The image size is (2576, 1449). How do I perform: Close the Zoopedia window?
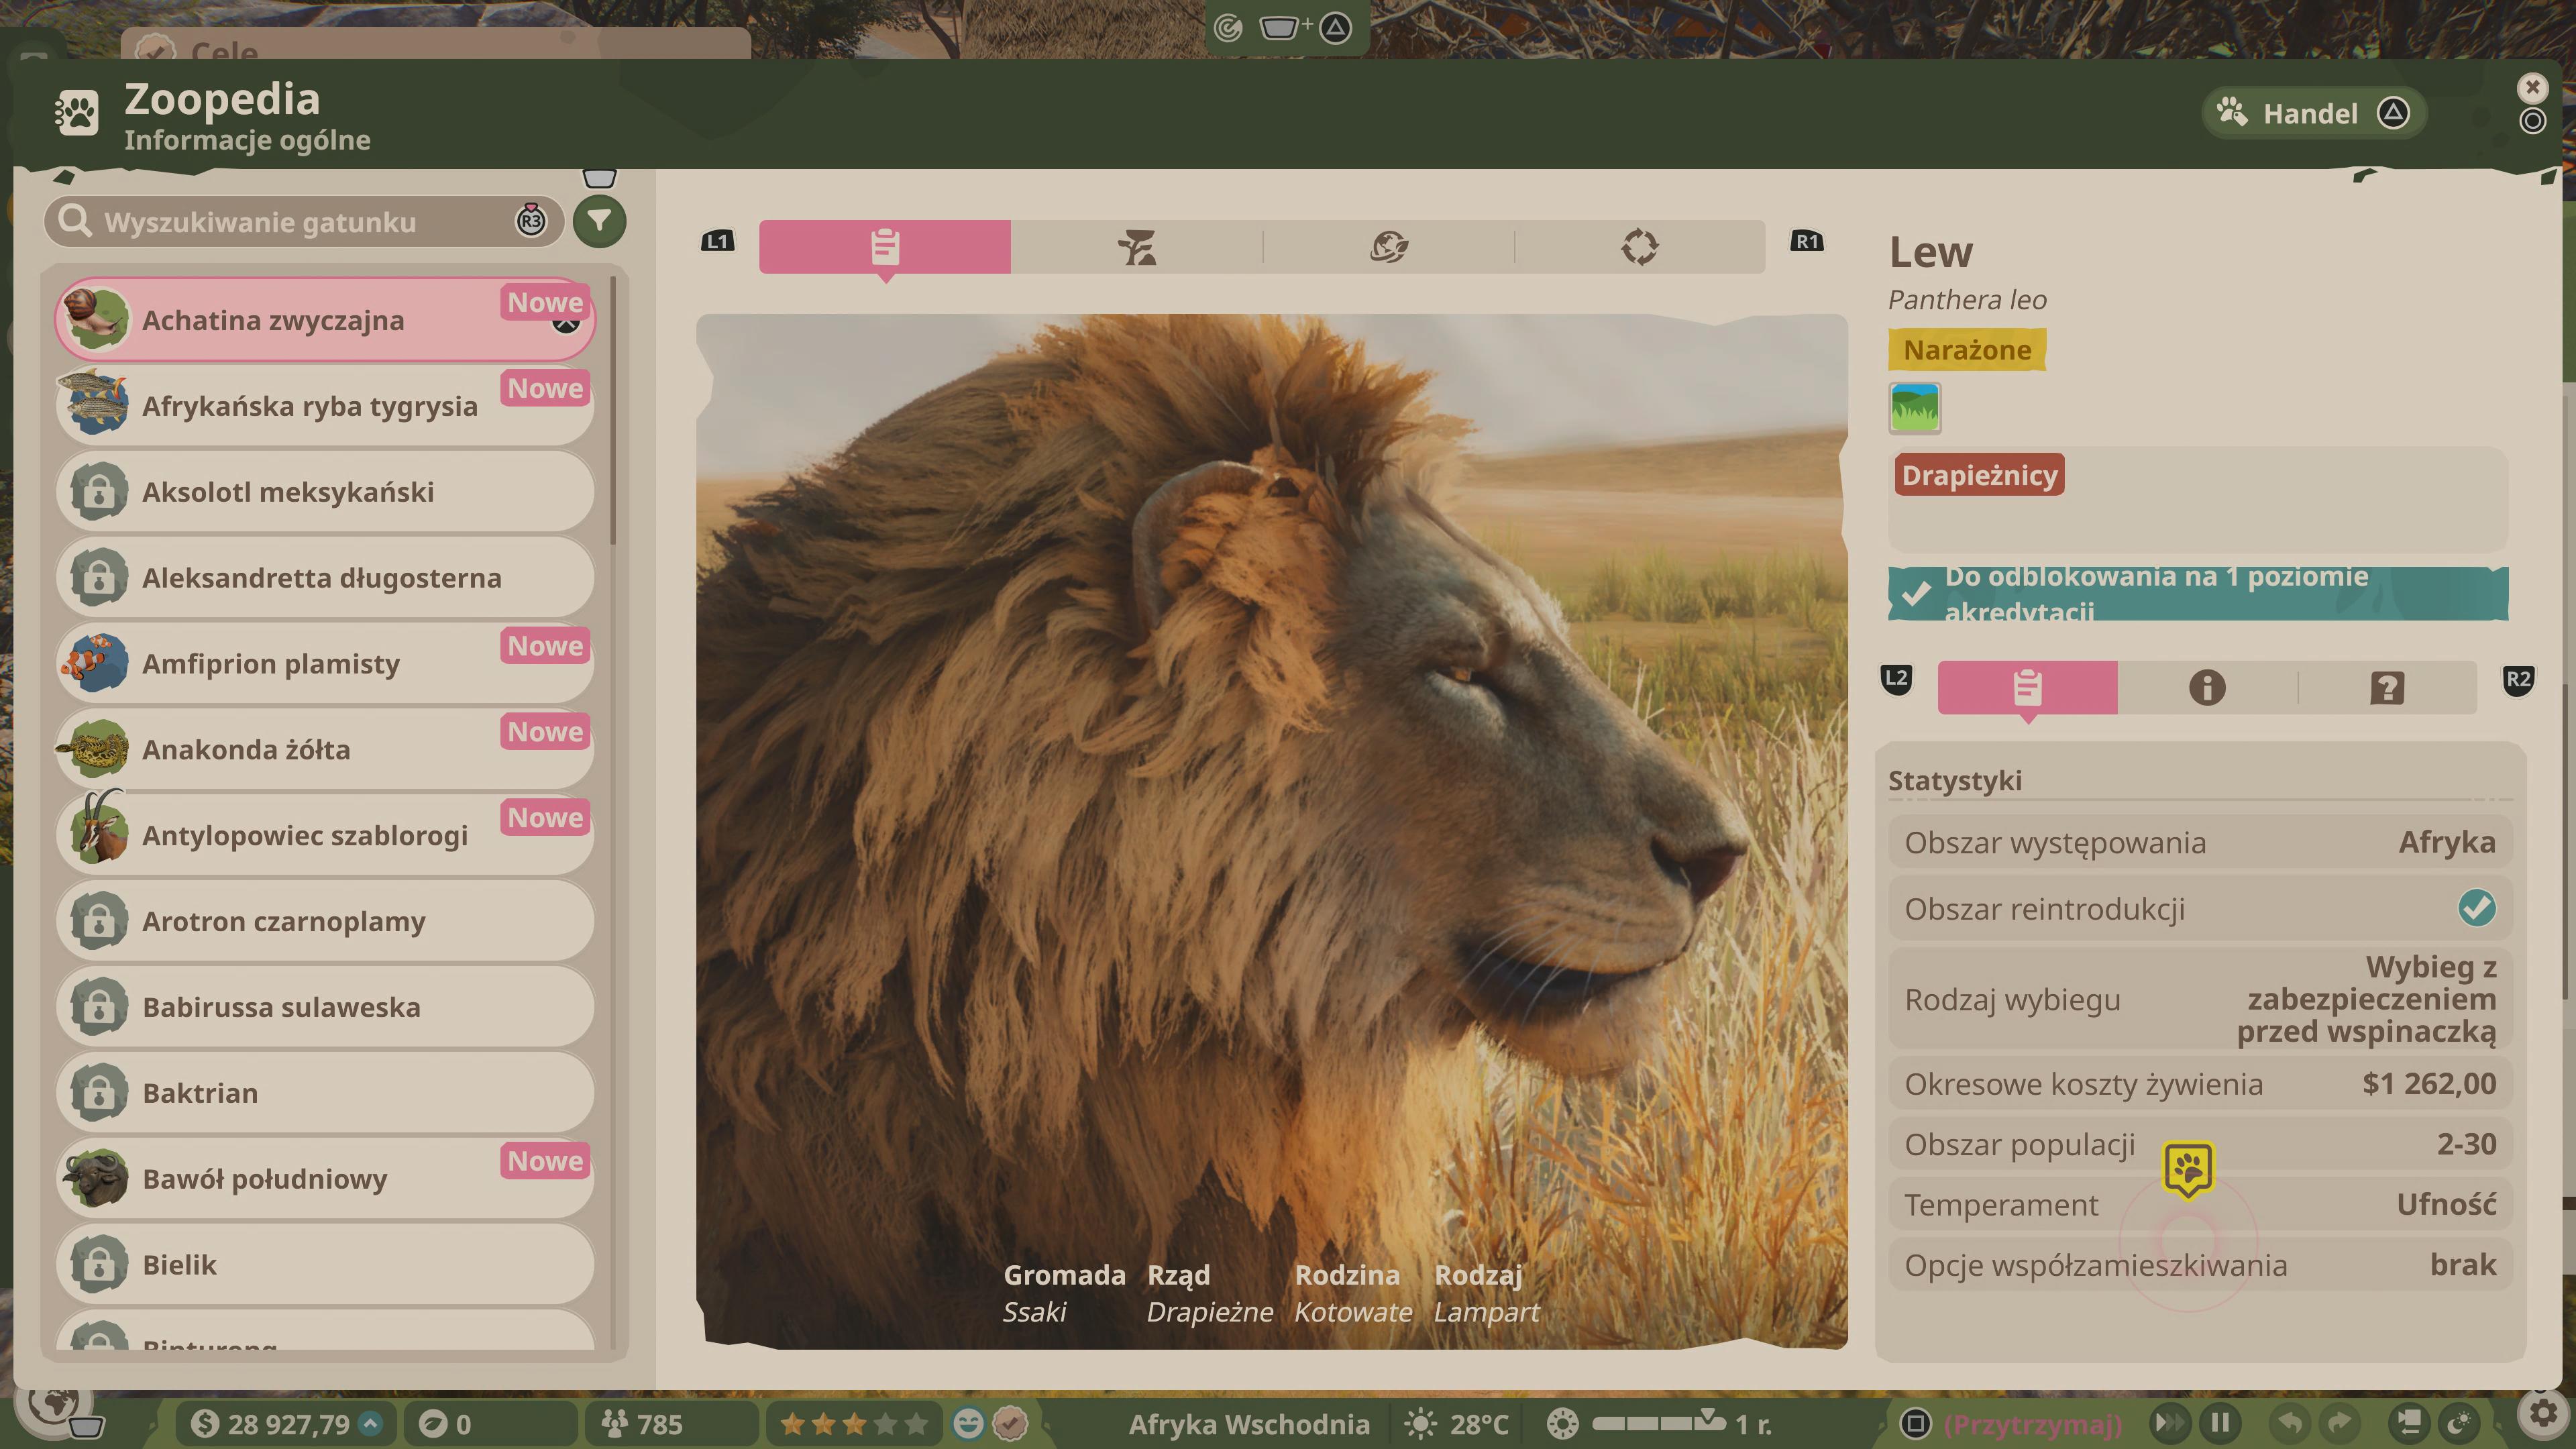coord(2532,88)
